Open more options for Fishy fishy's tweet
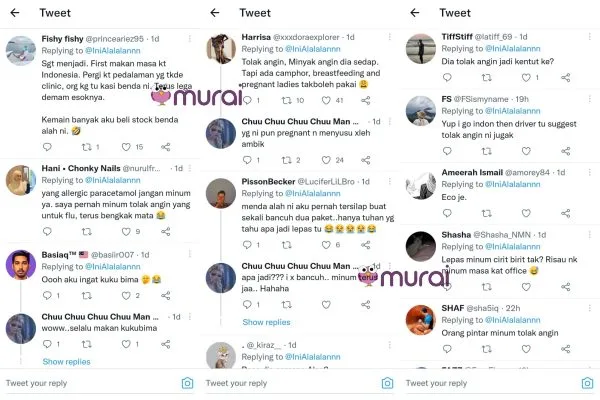Viewport: 600px width, 400px height. click(x=190, y=38)
